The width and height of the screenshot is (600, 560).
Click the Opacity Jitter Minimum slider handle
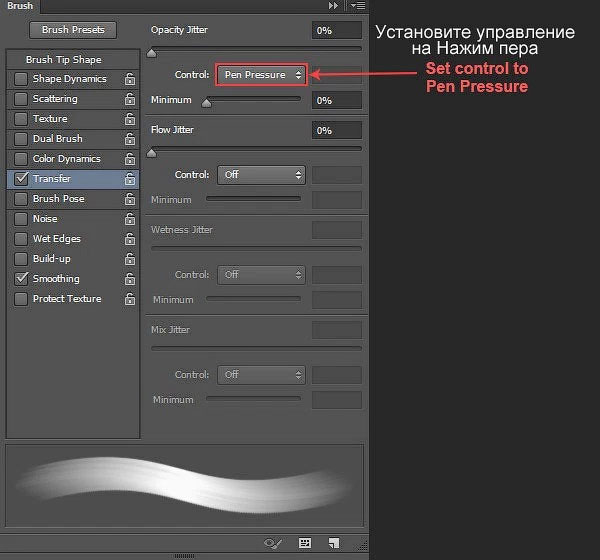click(x=206, y=103)
